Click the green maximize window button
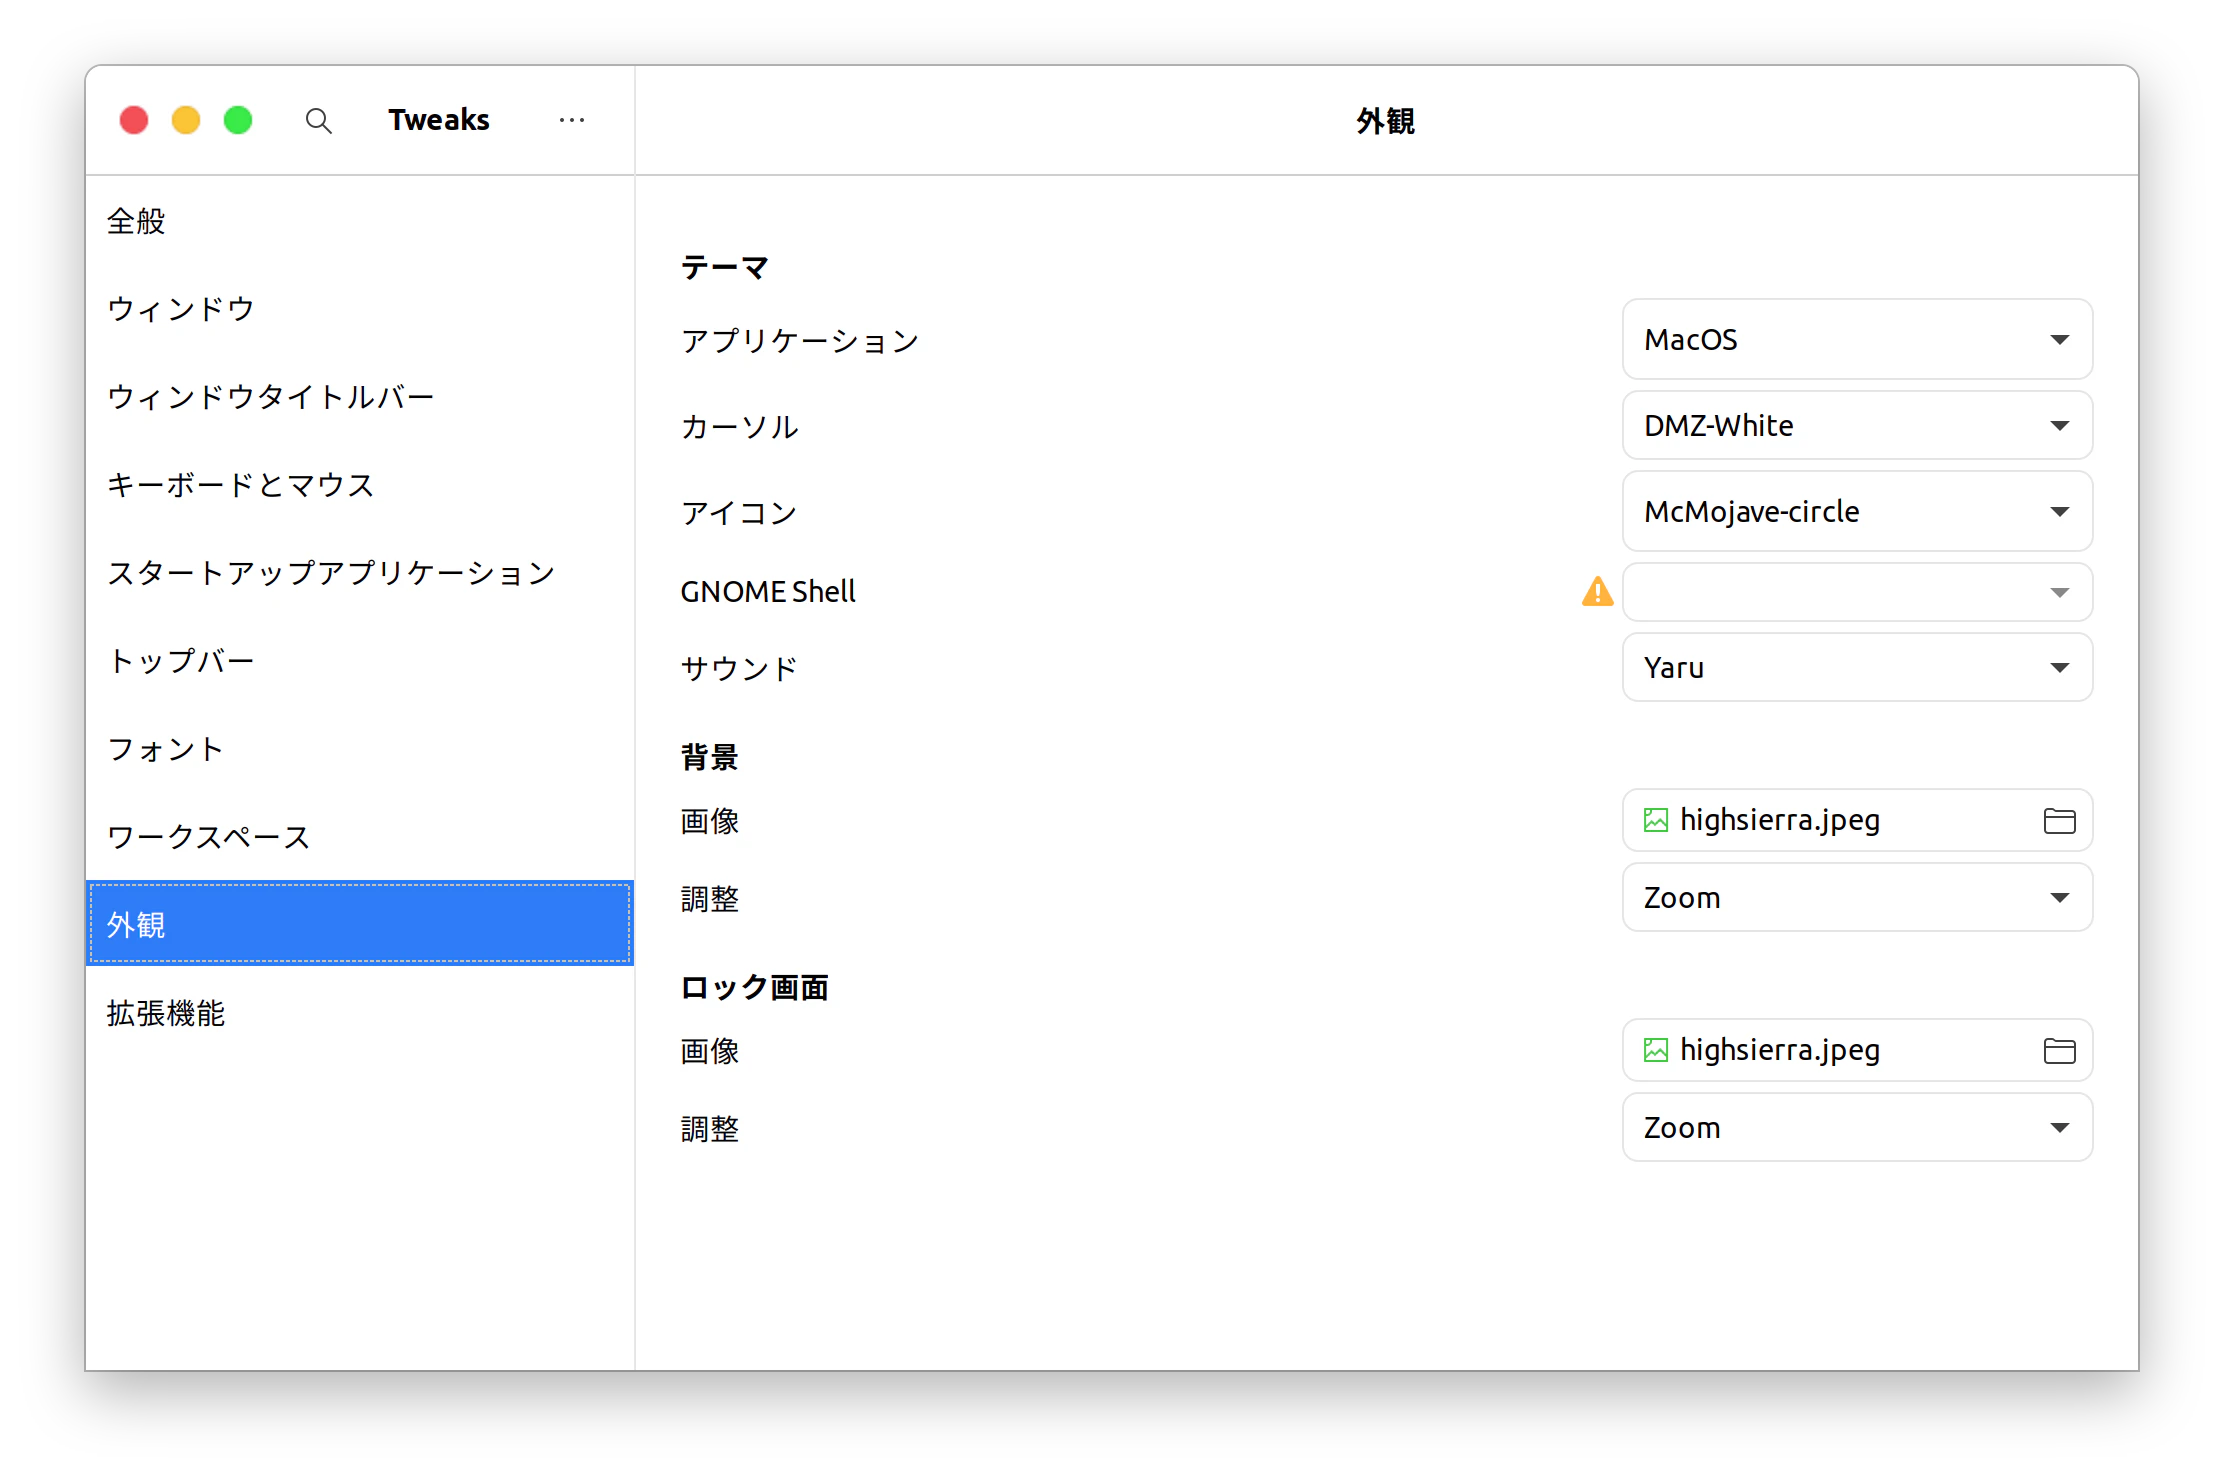Viewport: 2224px width, 1476px height. 238,120
